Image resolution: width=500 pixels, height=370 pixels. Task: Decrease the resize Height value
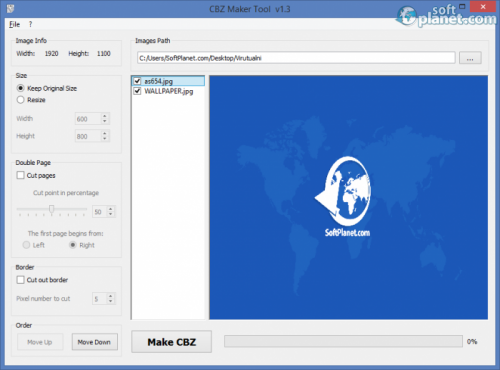coord(105,139)
